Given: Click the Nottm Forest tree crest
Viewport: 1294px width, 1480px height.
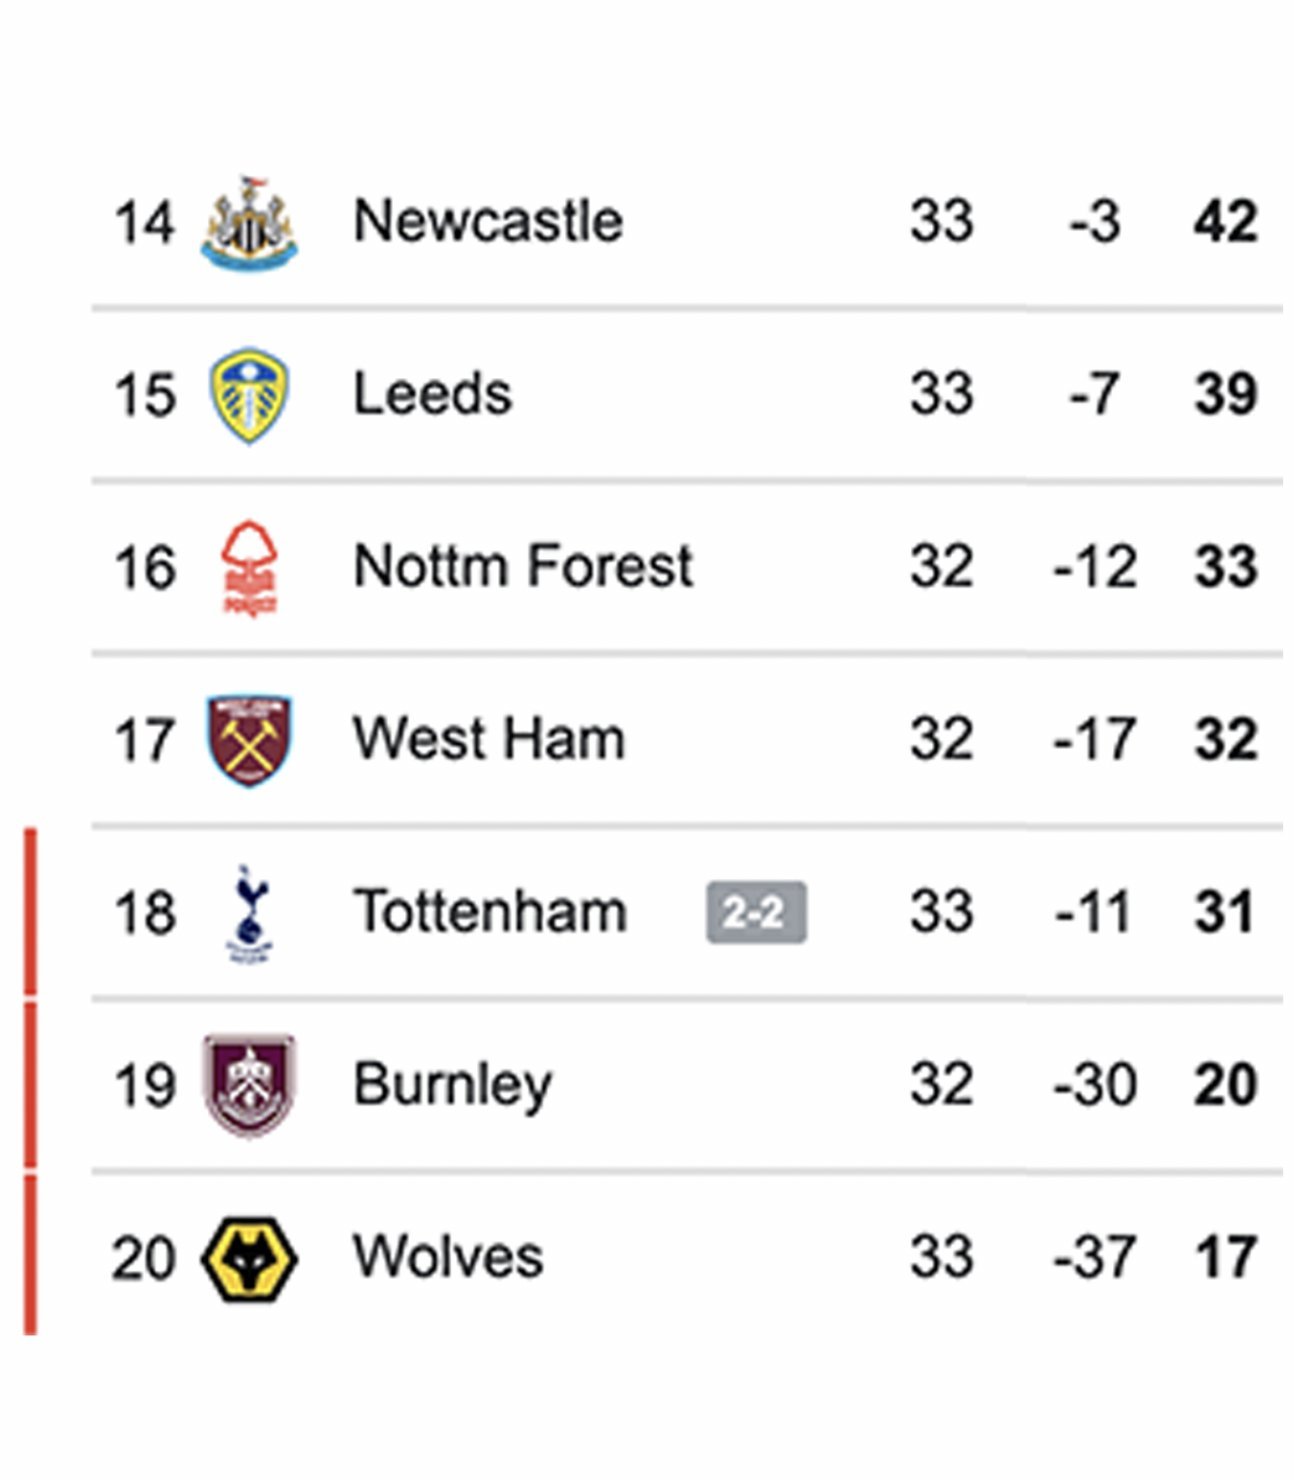Looking at the screenshot, I should pyautogui.click(x=249, y=567).
